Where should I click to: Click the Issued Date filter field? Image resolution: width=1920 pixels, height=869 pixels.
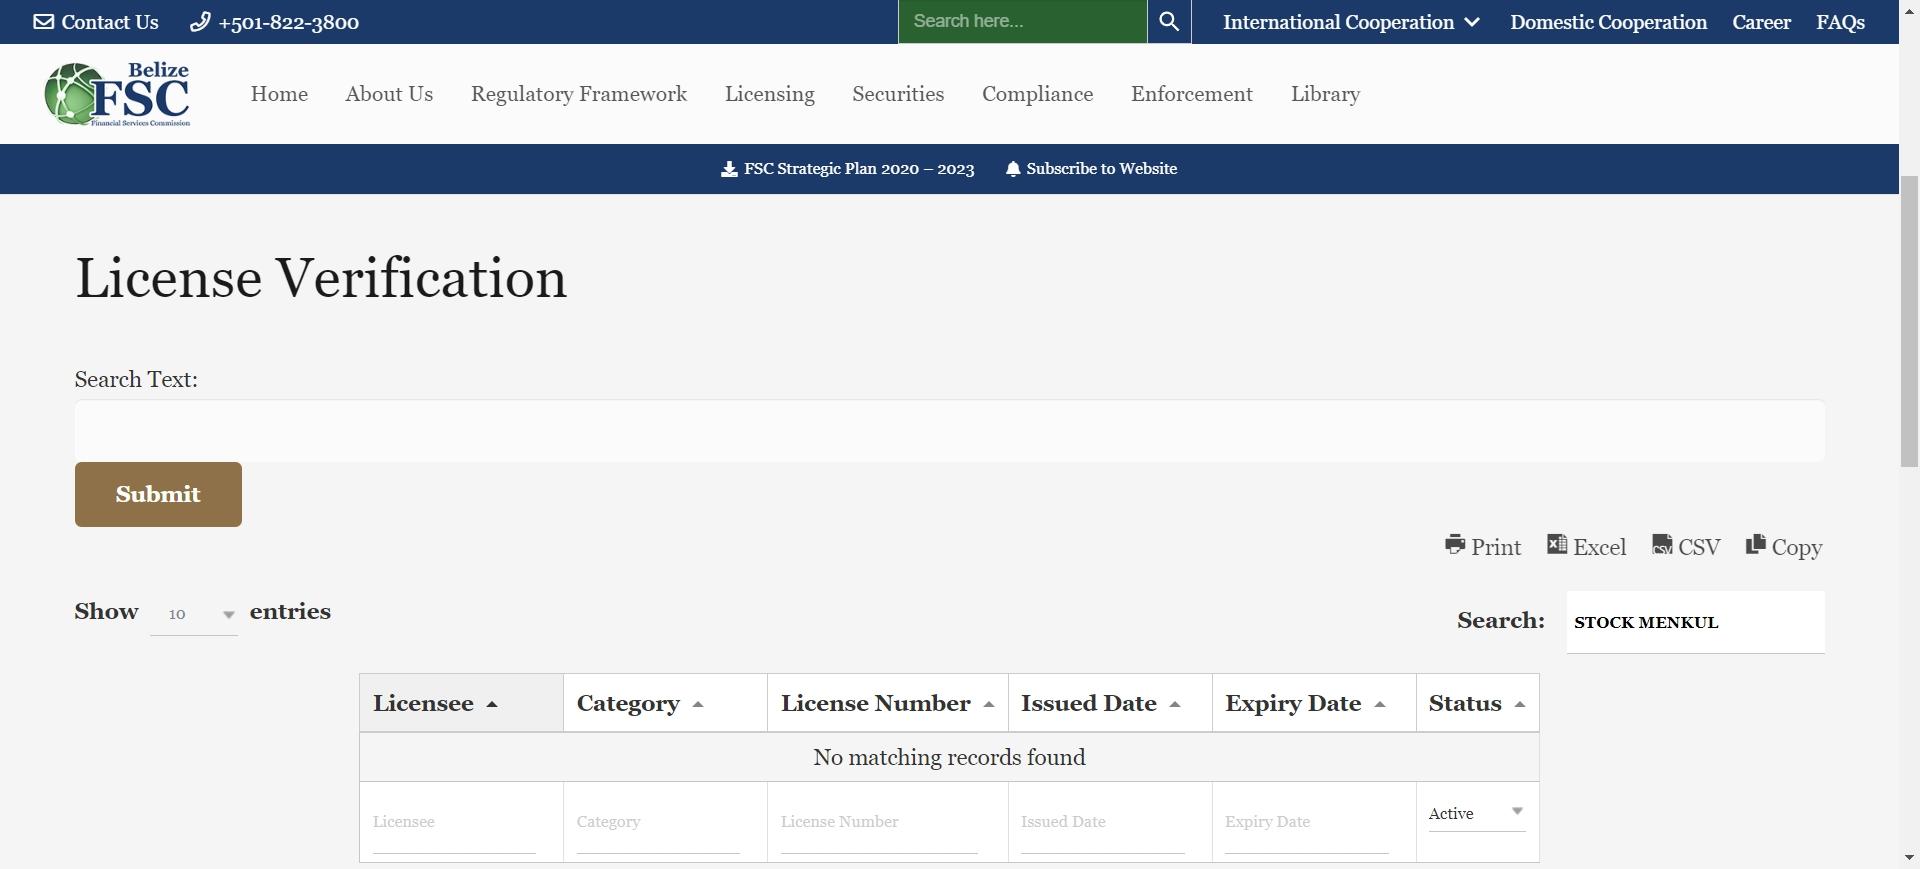(1103, 822)
